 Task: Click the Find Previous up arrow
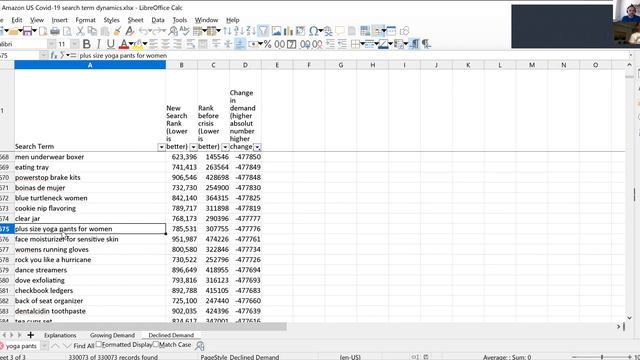[x=56, y=346]
